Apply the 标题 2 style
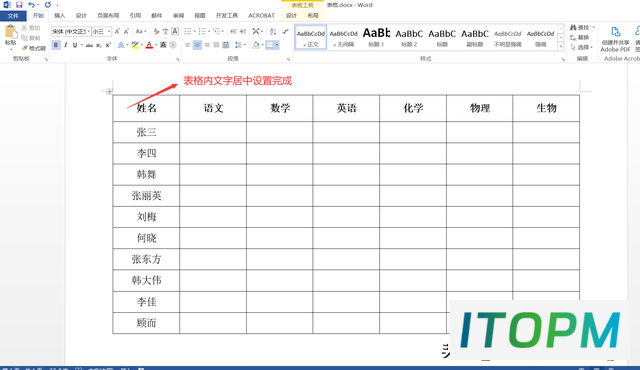 (x=409, y=37)
